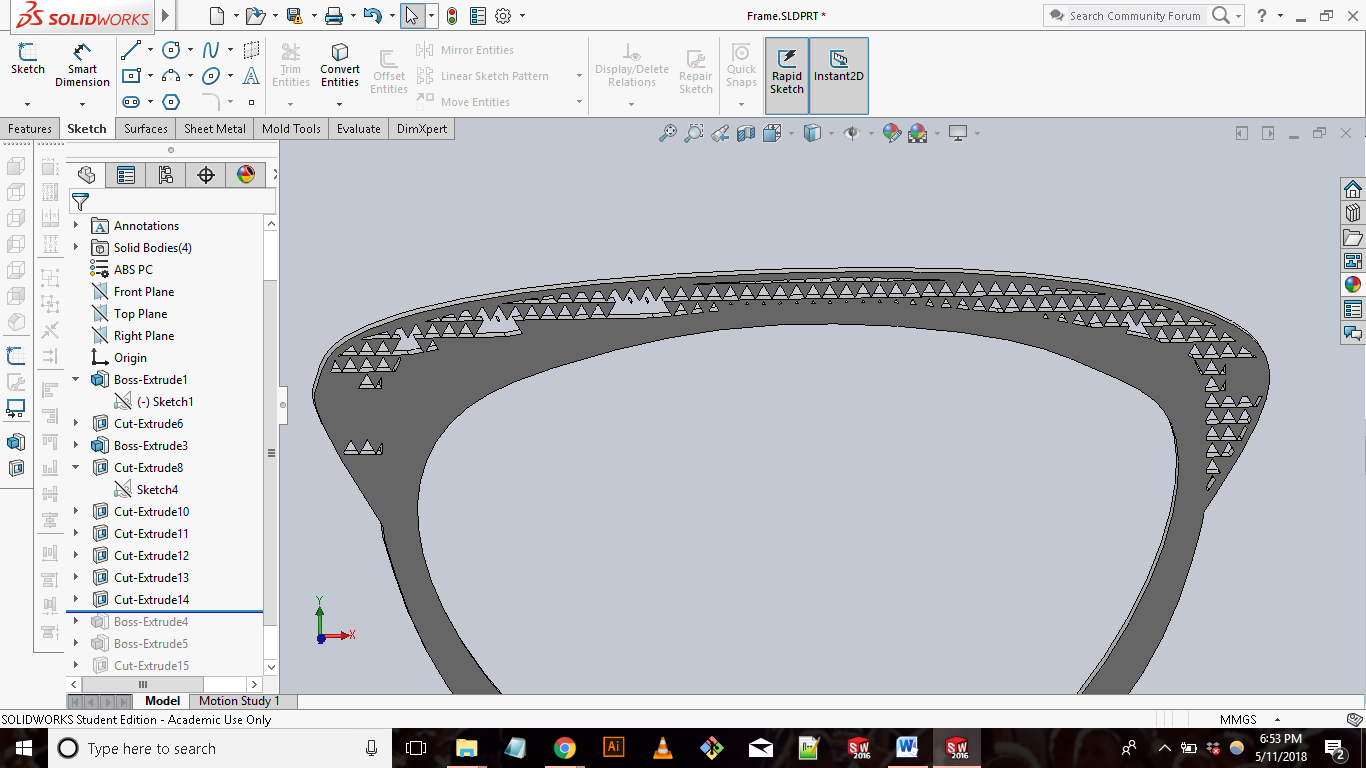Viewport: 1366px width, 768px height.
Task: Click the Appearances color ball icon in task pane
Action: tap(1353, 285)
